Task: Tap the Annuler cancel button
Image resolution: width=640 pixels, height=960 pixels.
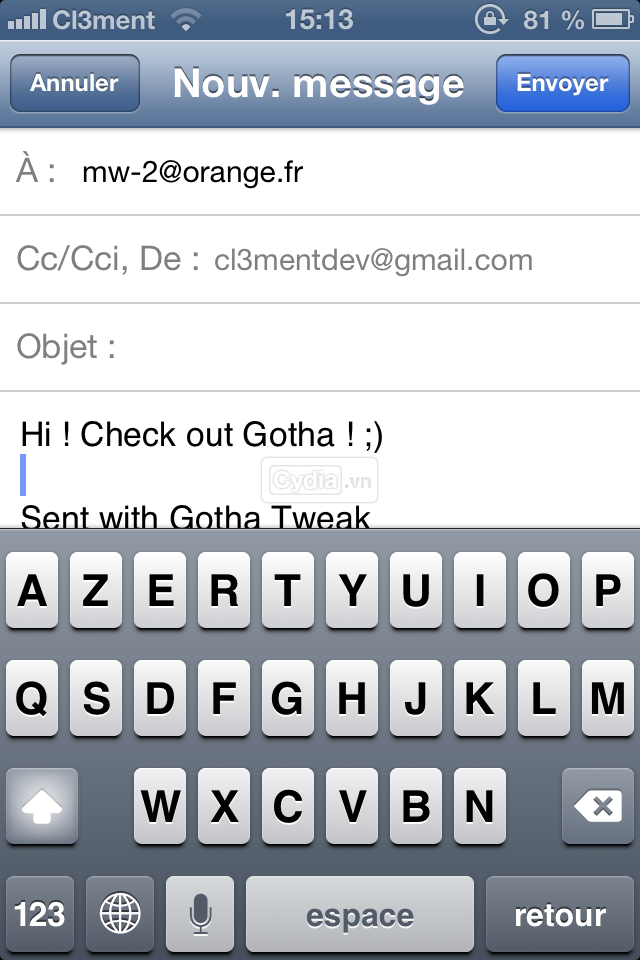Action: point(75,83)
